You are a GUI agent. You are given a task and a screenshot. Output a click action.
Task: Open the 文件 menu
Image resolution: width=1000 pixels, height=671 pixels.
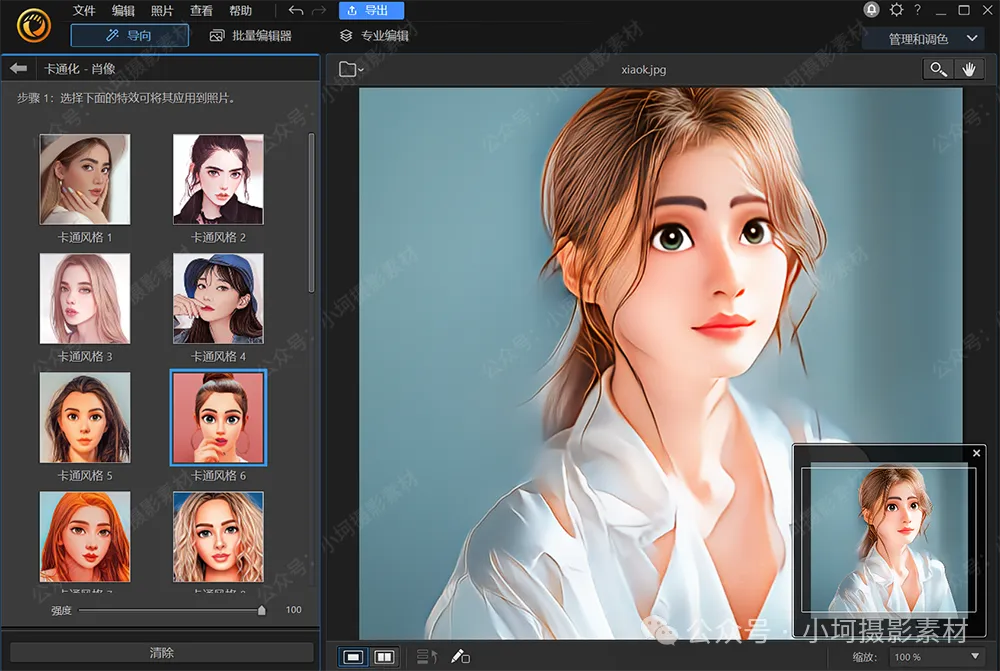click(84, 11)
